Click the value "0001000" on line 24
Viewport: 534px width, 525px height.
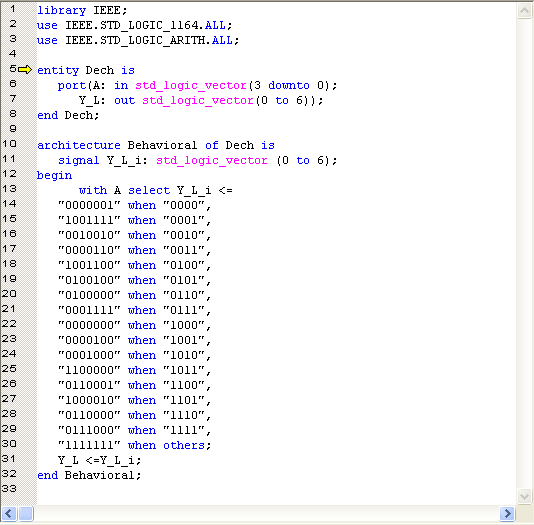coord(89,355)
